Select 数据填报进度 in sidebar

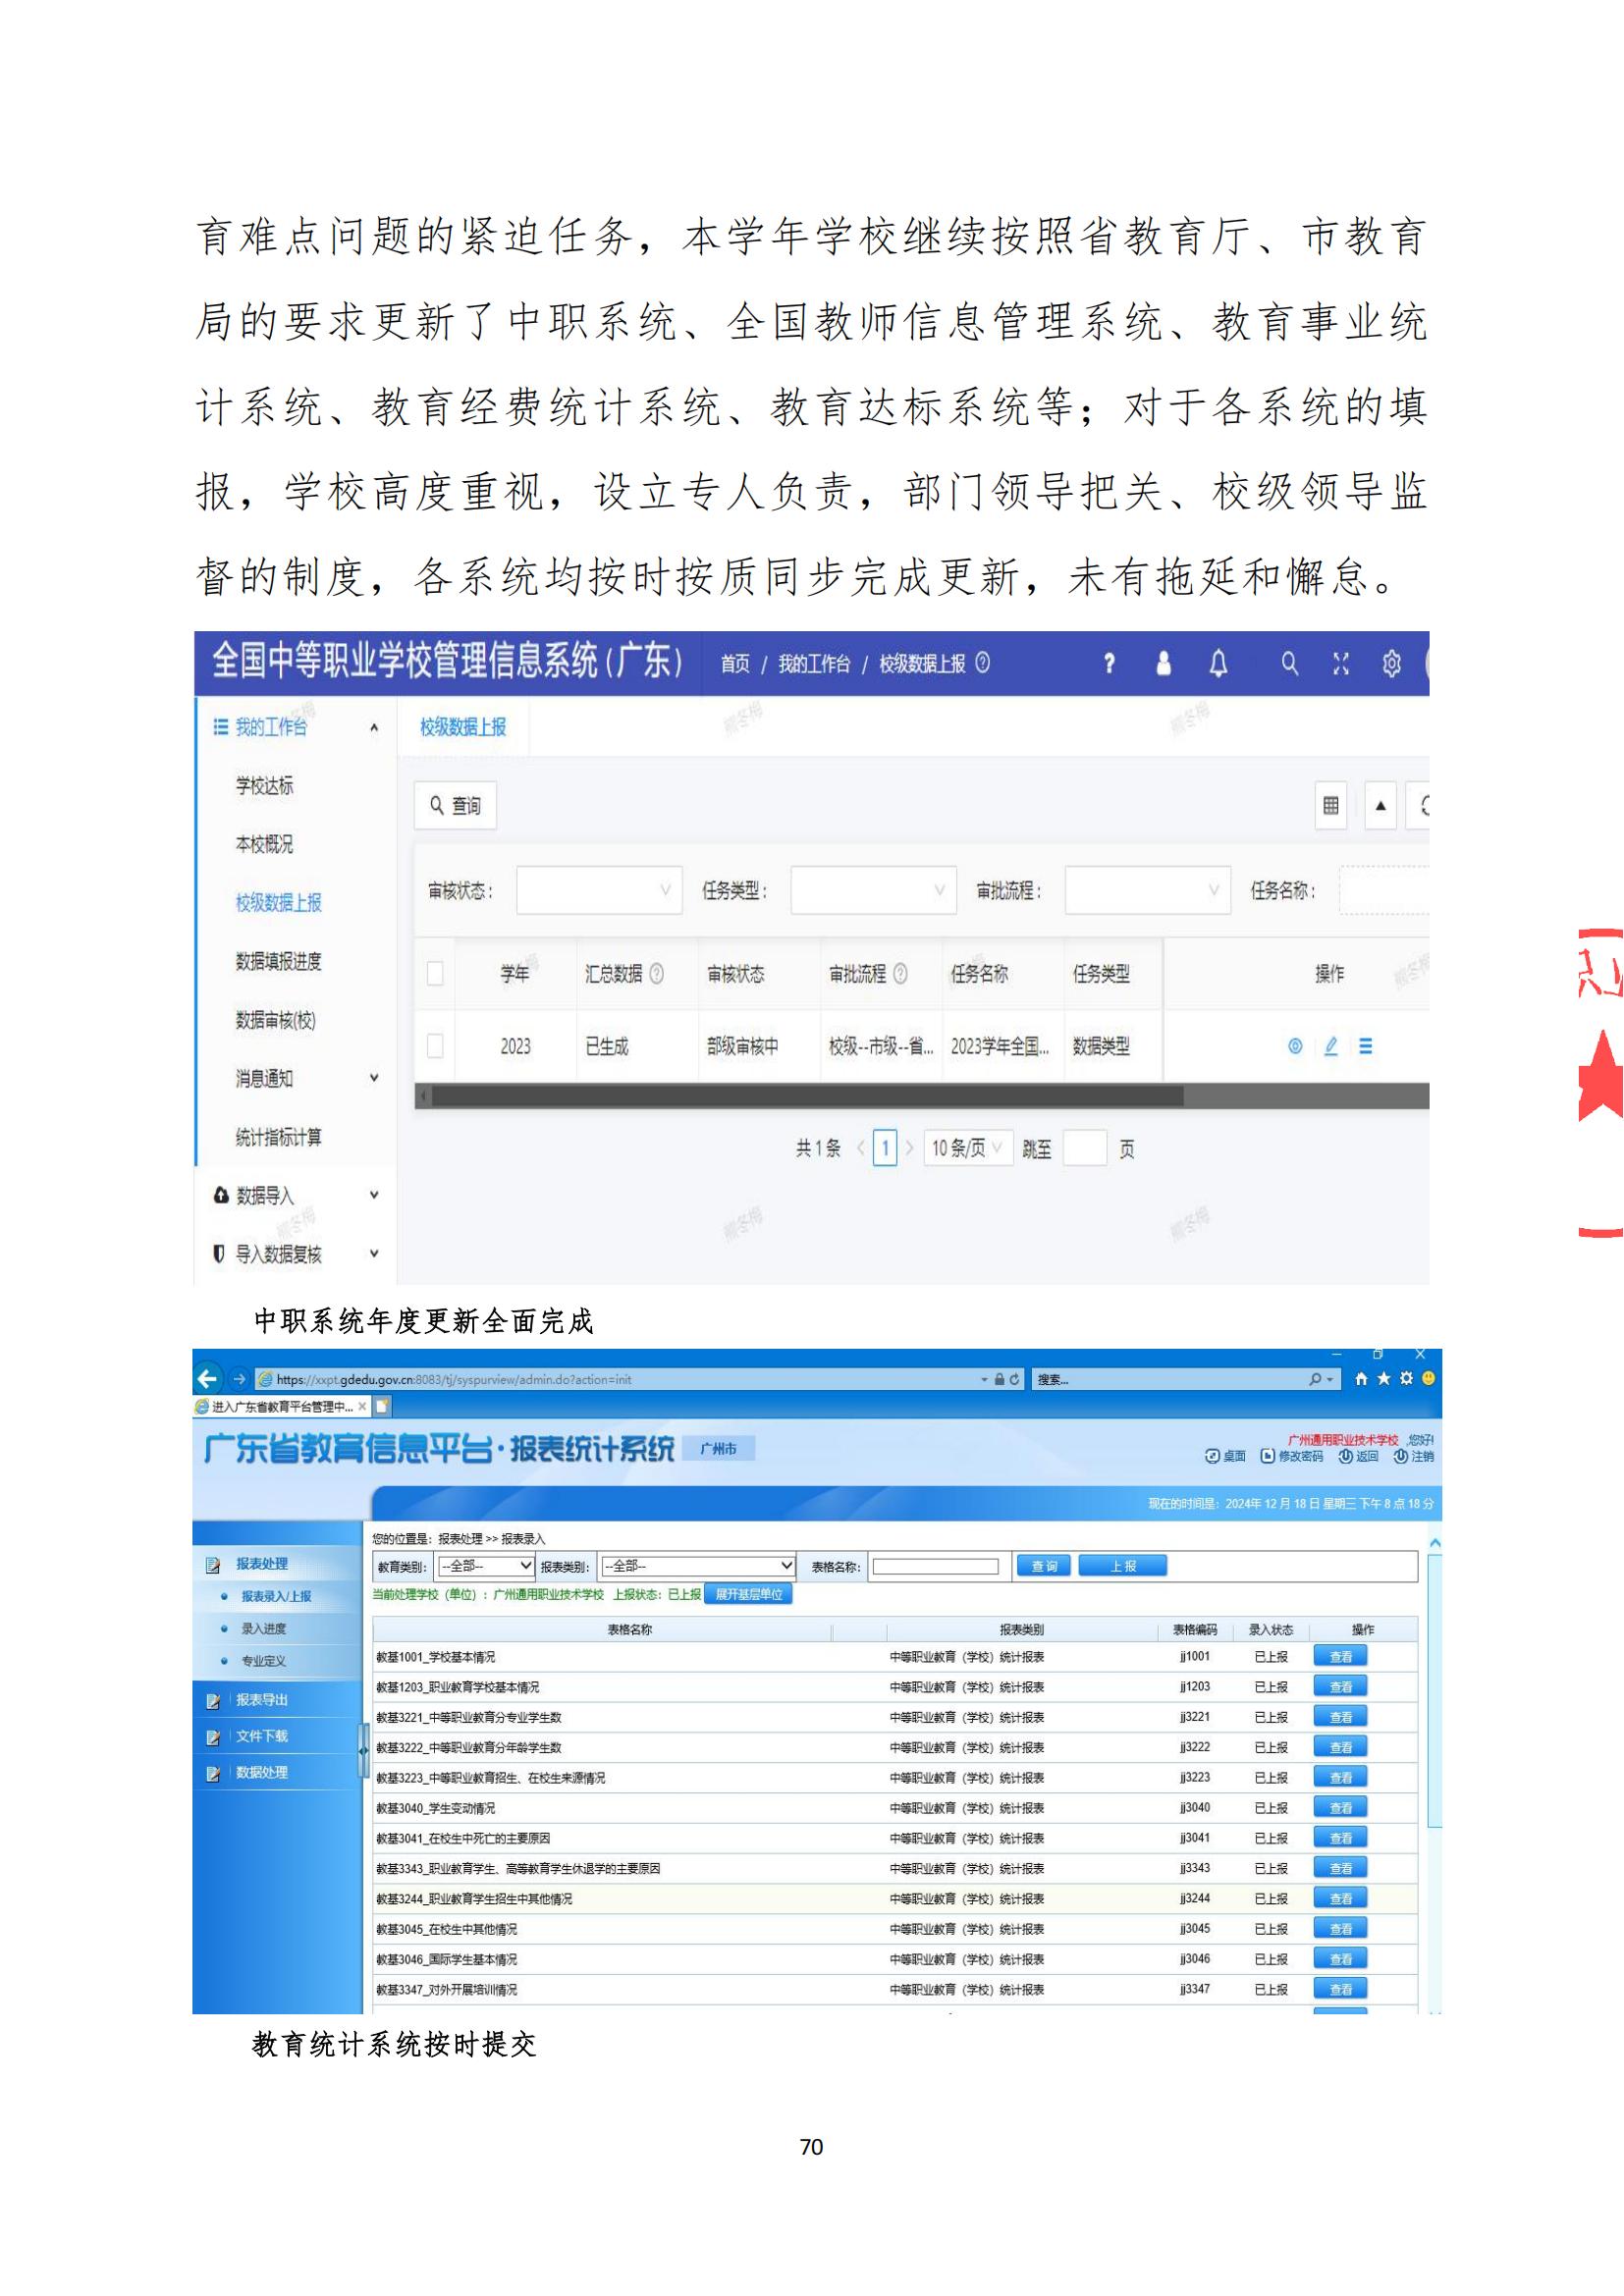(278, 961)
